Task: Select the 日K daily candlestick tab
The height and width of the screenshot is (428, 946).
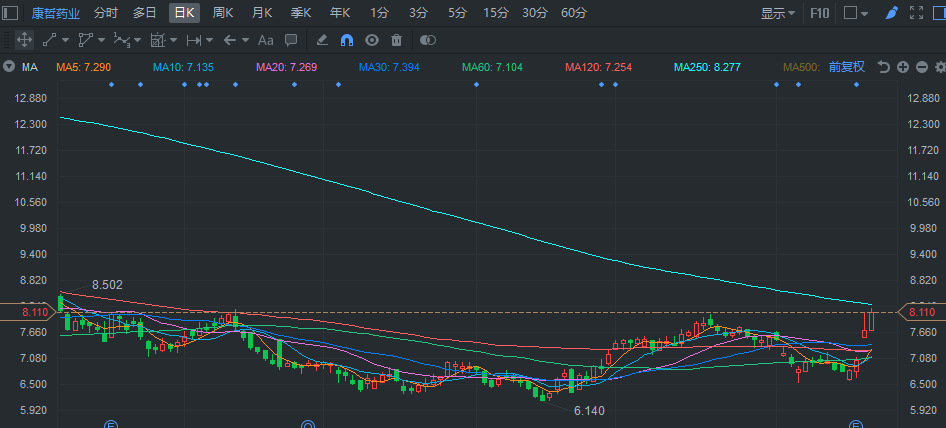Action: [x=185, y=13]
